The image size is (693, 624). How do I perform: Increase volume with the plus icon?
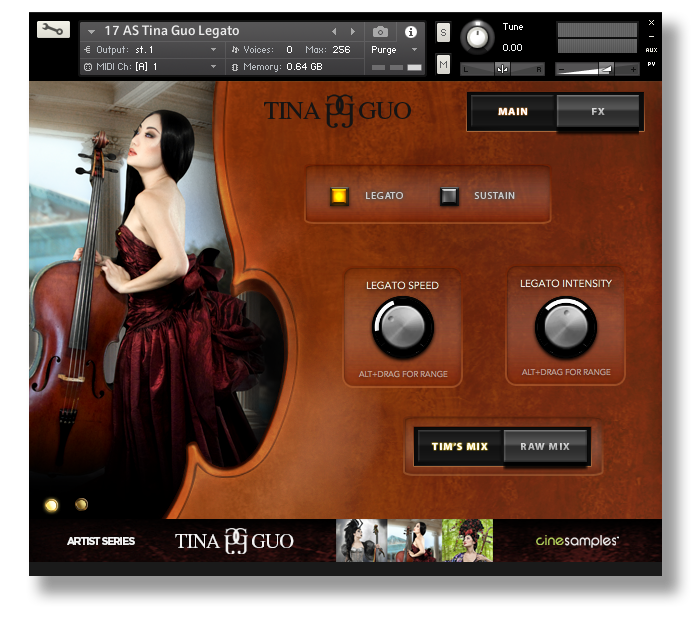pyautogui.click(x=633, y=69)
